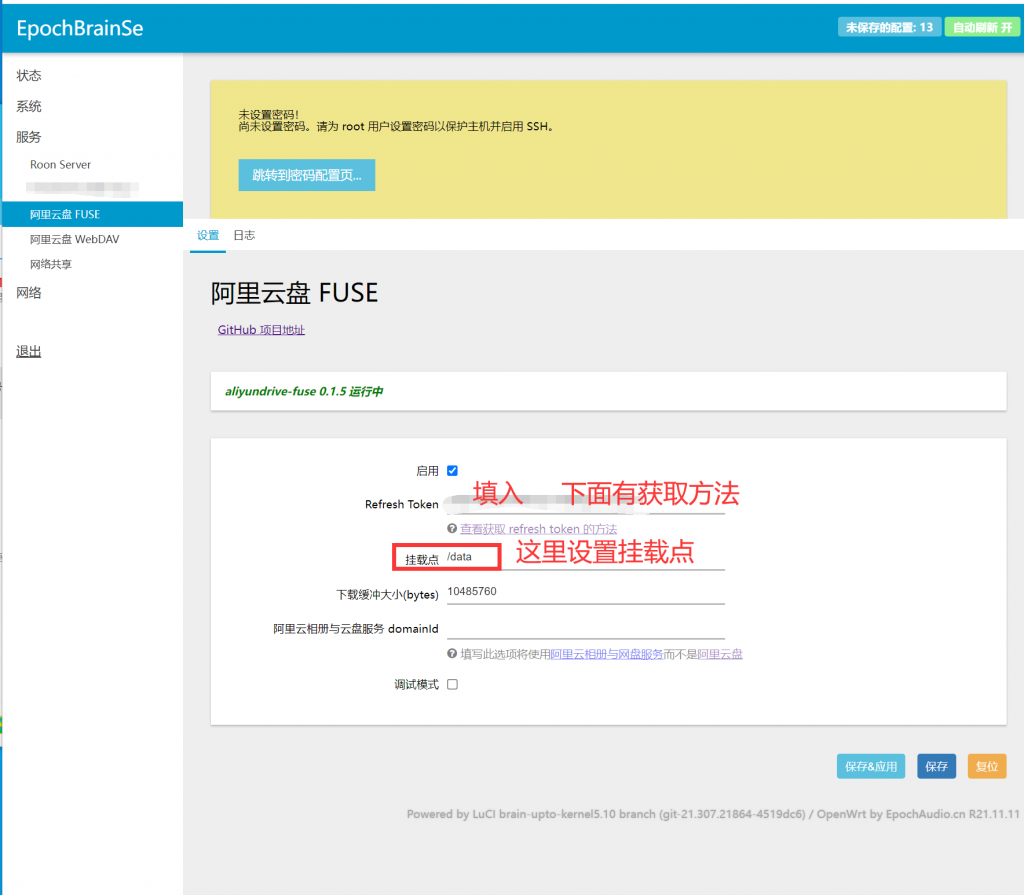Click the 阿里云盘 FUSE page heading
This screenshot has height=895, width=1024.
pos(294,293)
